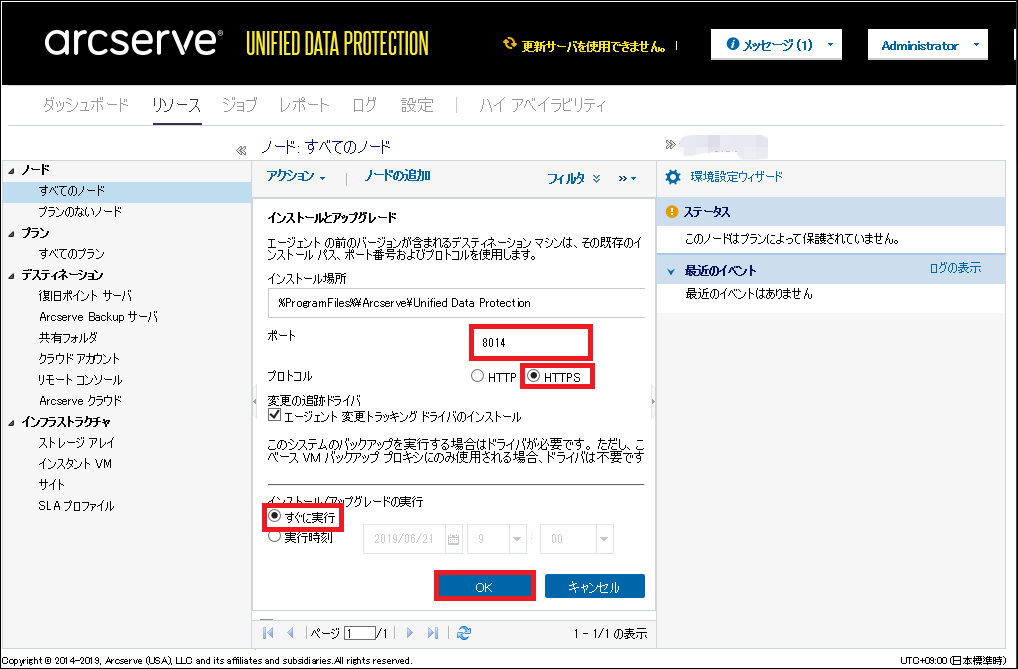This screenshot has height=669, width=1018.
Task: Go to last page icon
Action: (433, 633)
